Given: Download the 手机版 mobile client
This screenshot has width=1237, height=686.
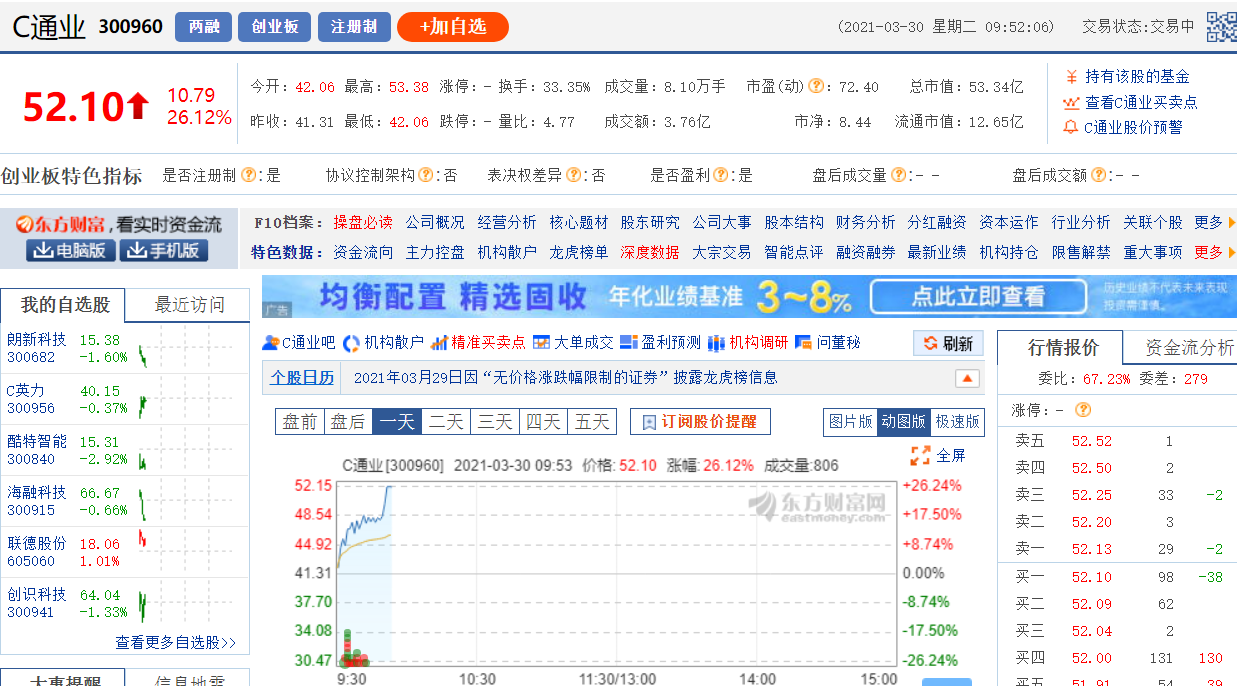Looking at the screenshot, I should [164, 250].
